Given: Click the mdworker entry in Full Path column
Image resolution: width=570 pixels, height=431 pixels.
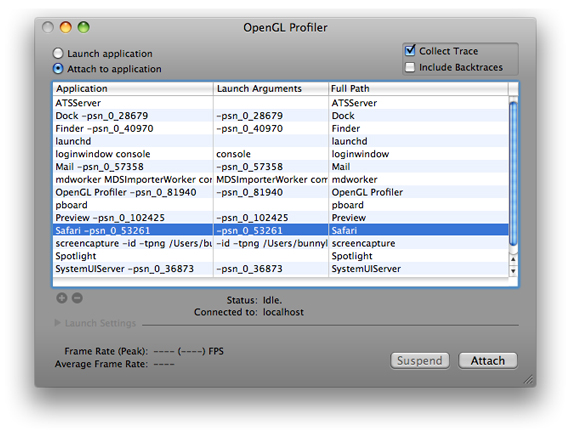Looking at the screenshot, I should 418,180.
